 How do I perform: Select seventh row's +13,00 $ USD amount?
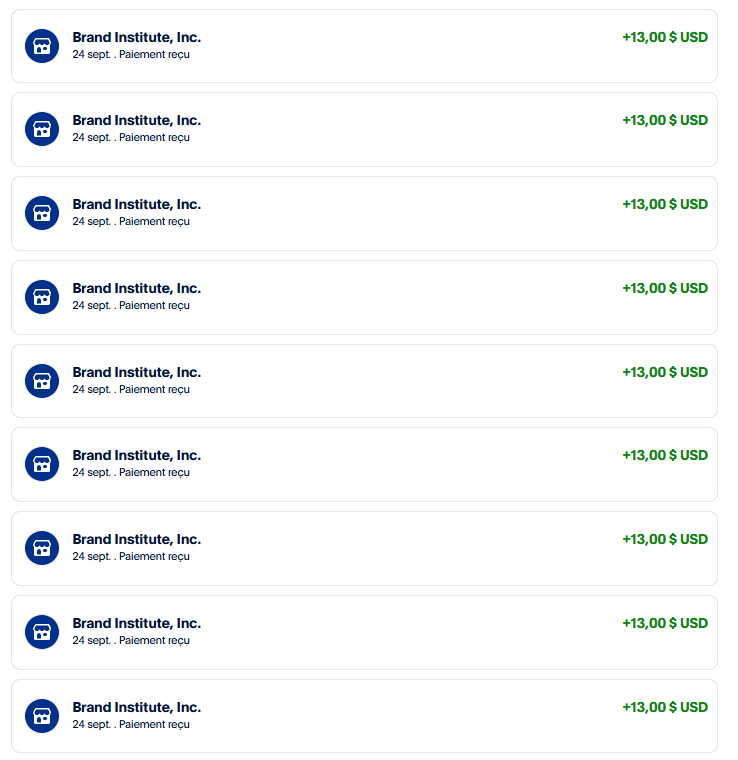[x=665, y=539]
